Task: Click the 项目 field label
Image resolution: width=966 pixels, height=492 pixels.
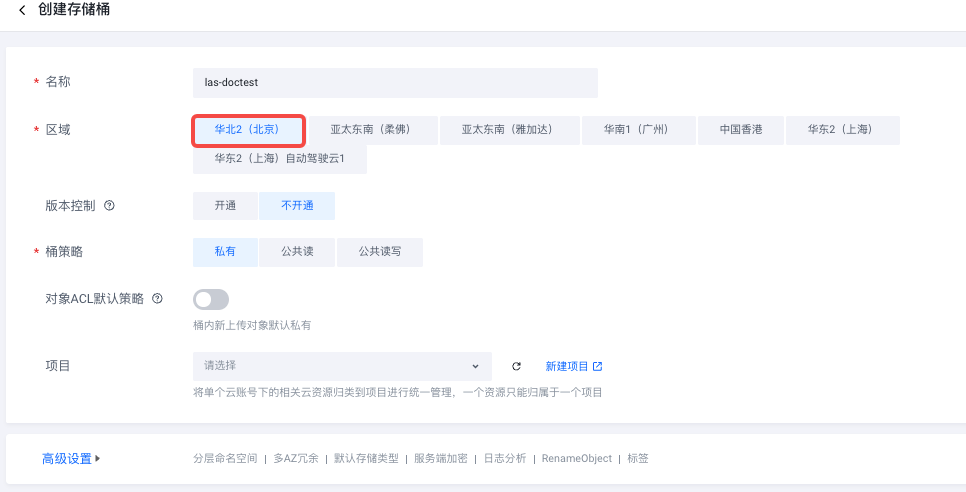Action: pos(58,366)
